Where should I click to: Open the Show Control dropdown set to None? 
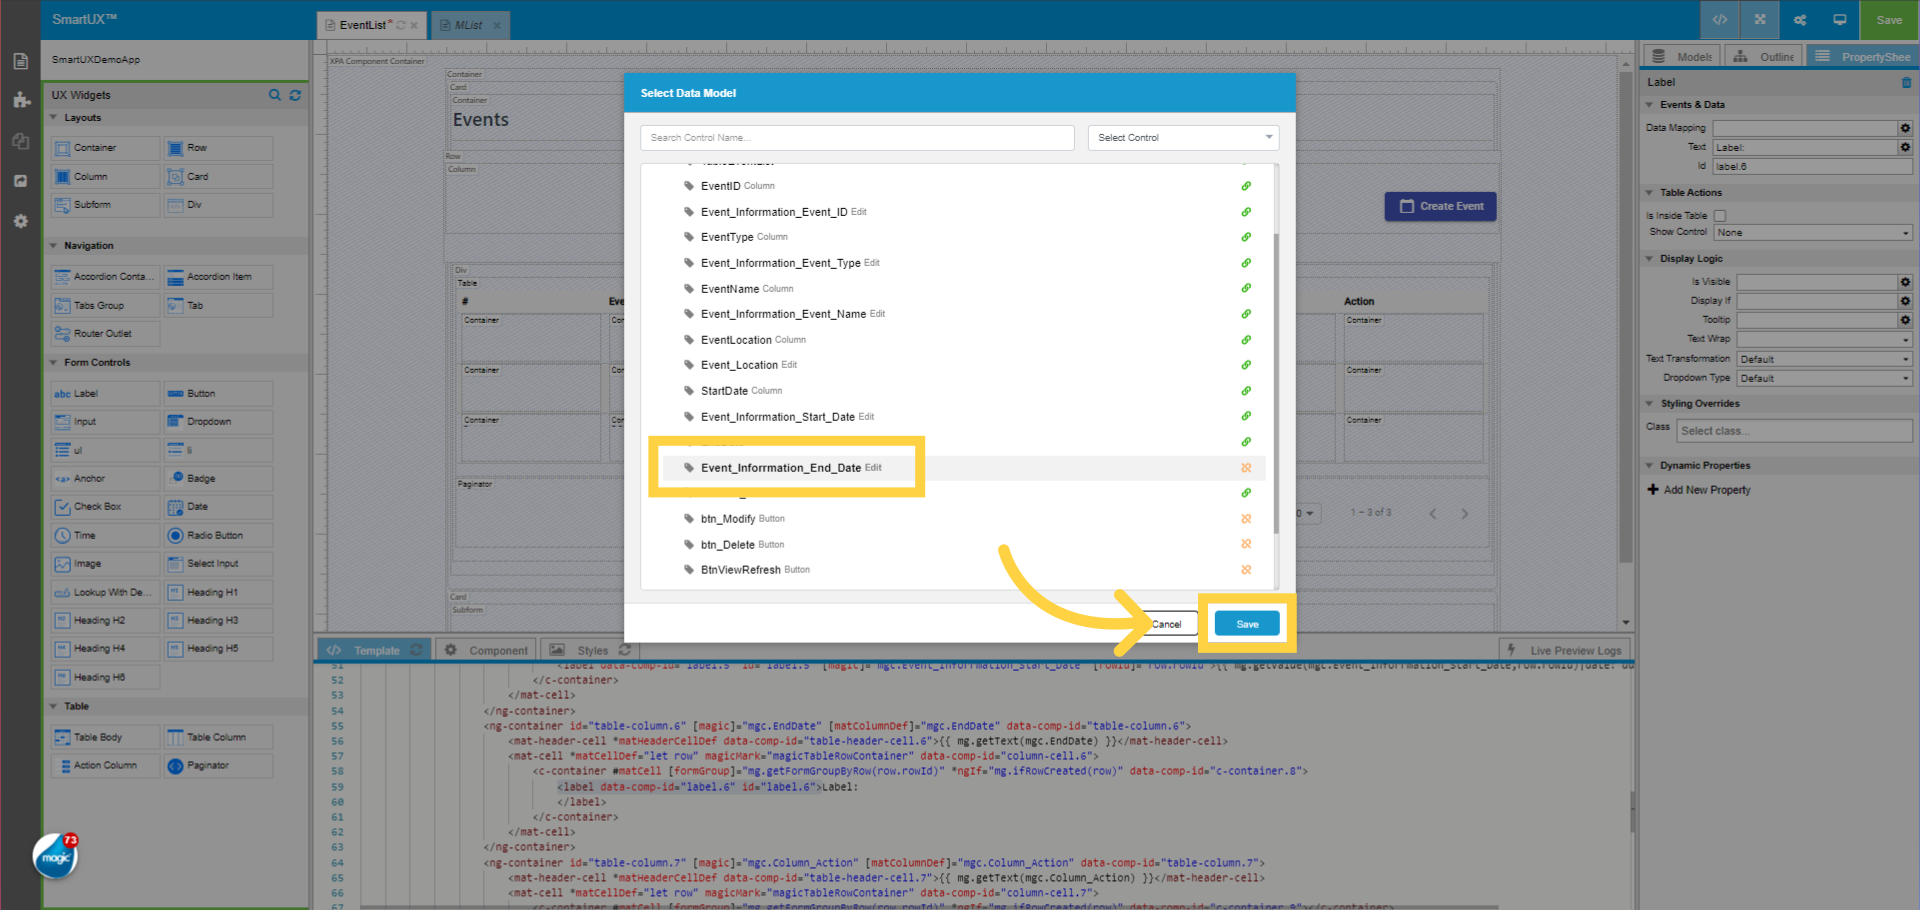(x=1812, y=231)
